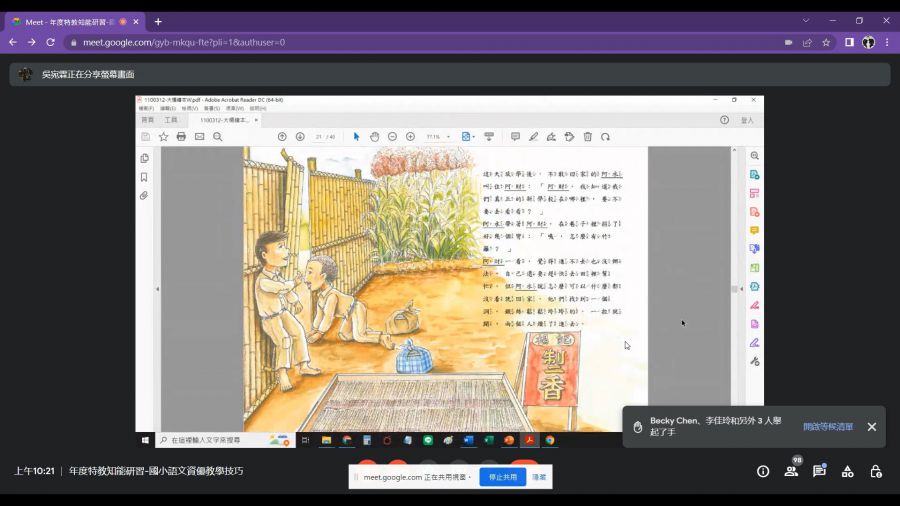The height and width of the screenshot is (506, 900).
Task: Select the hand pan tool in Acrobat
Action: [374, 137]
